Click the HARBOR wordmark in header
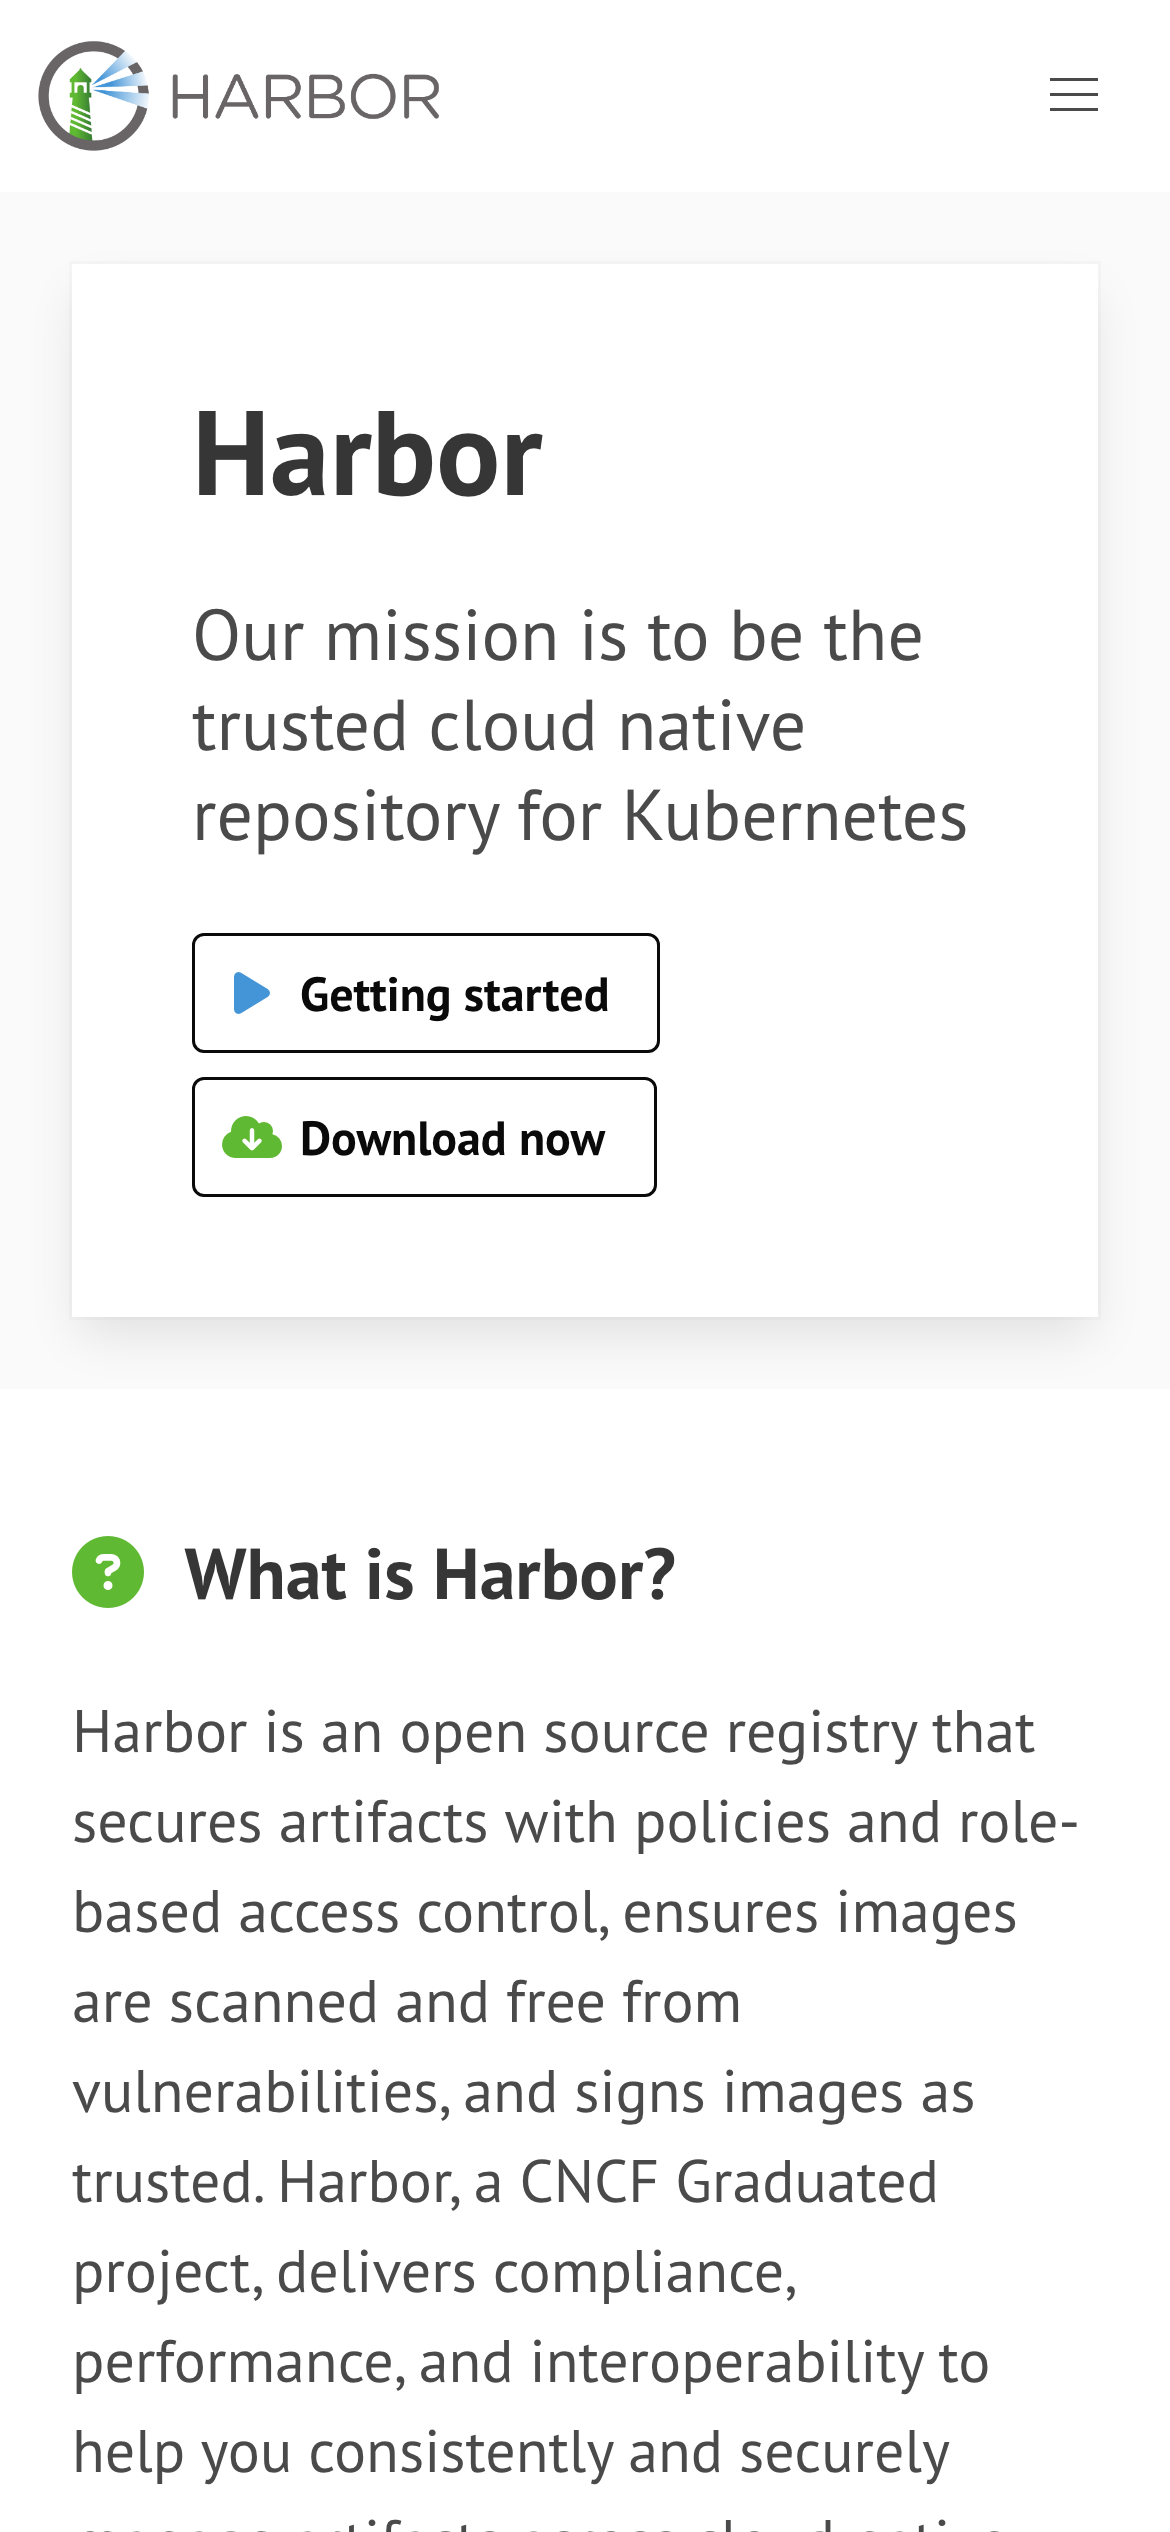Viewport: 1170px width, 2532px height. click(305, 97)
